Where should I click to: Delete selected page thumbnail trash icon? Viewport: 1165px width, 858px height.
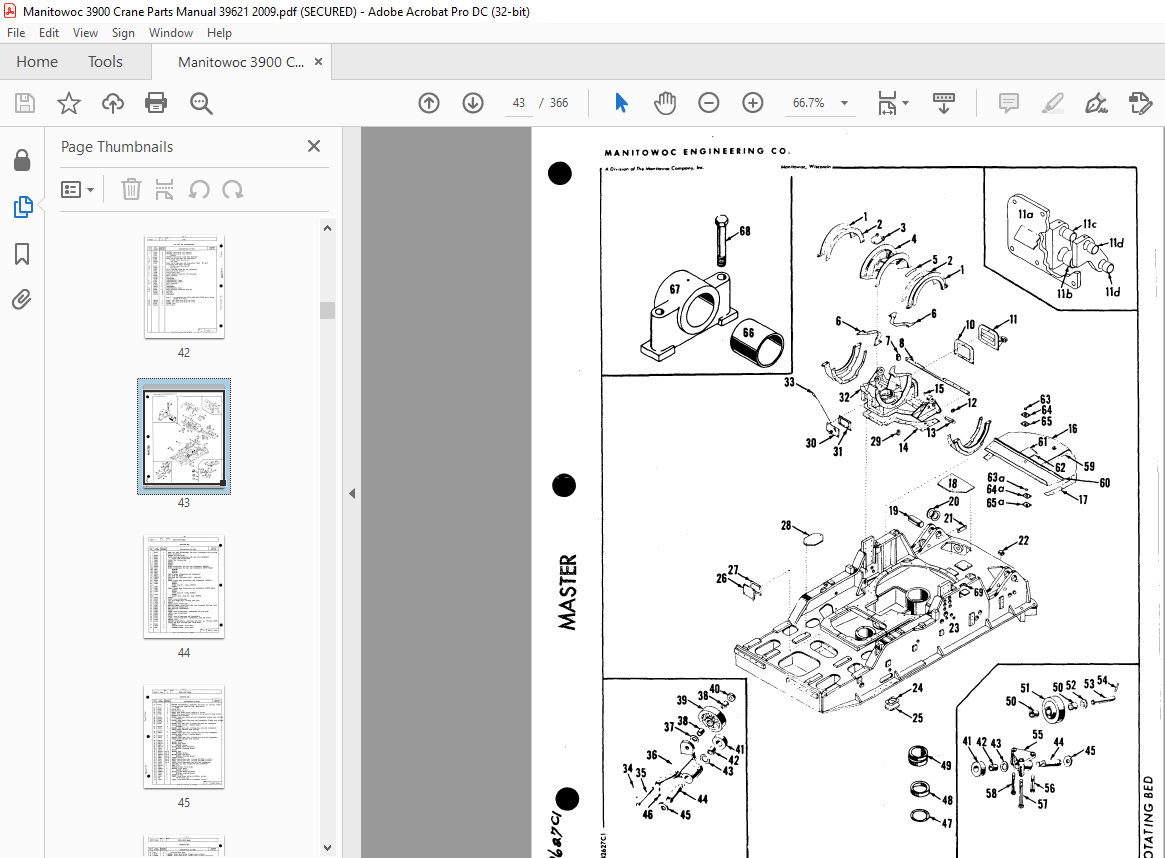(131, 189)
